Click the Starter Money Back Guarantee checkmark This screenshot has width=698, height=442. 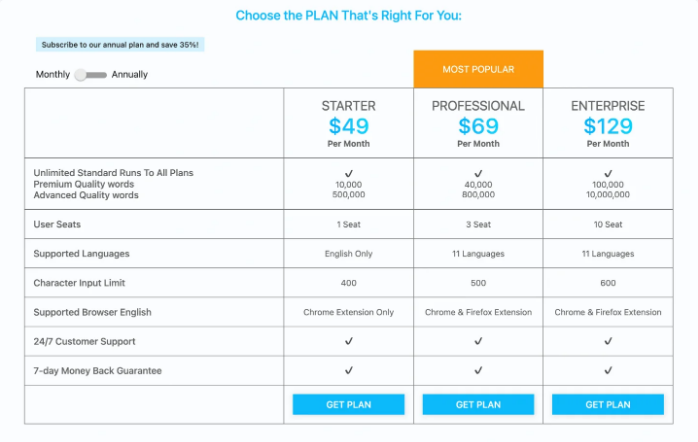[x=348, y=370]
